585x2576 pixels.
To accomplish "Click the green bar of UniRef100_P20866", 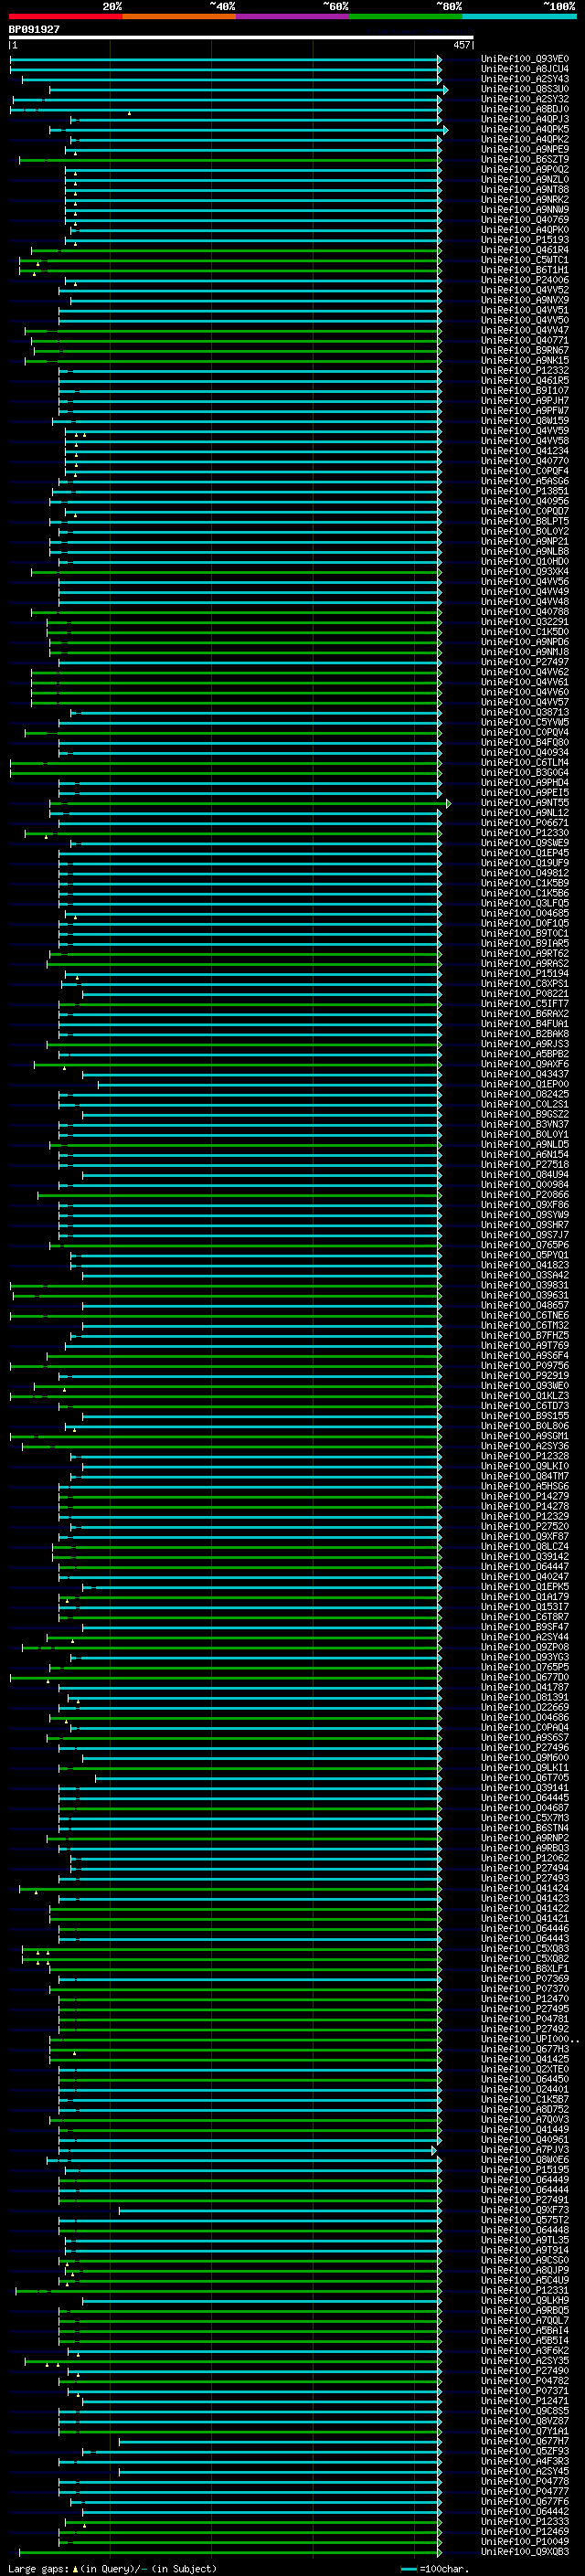I will click(x=239, y=1195).
